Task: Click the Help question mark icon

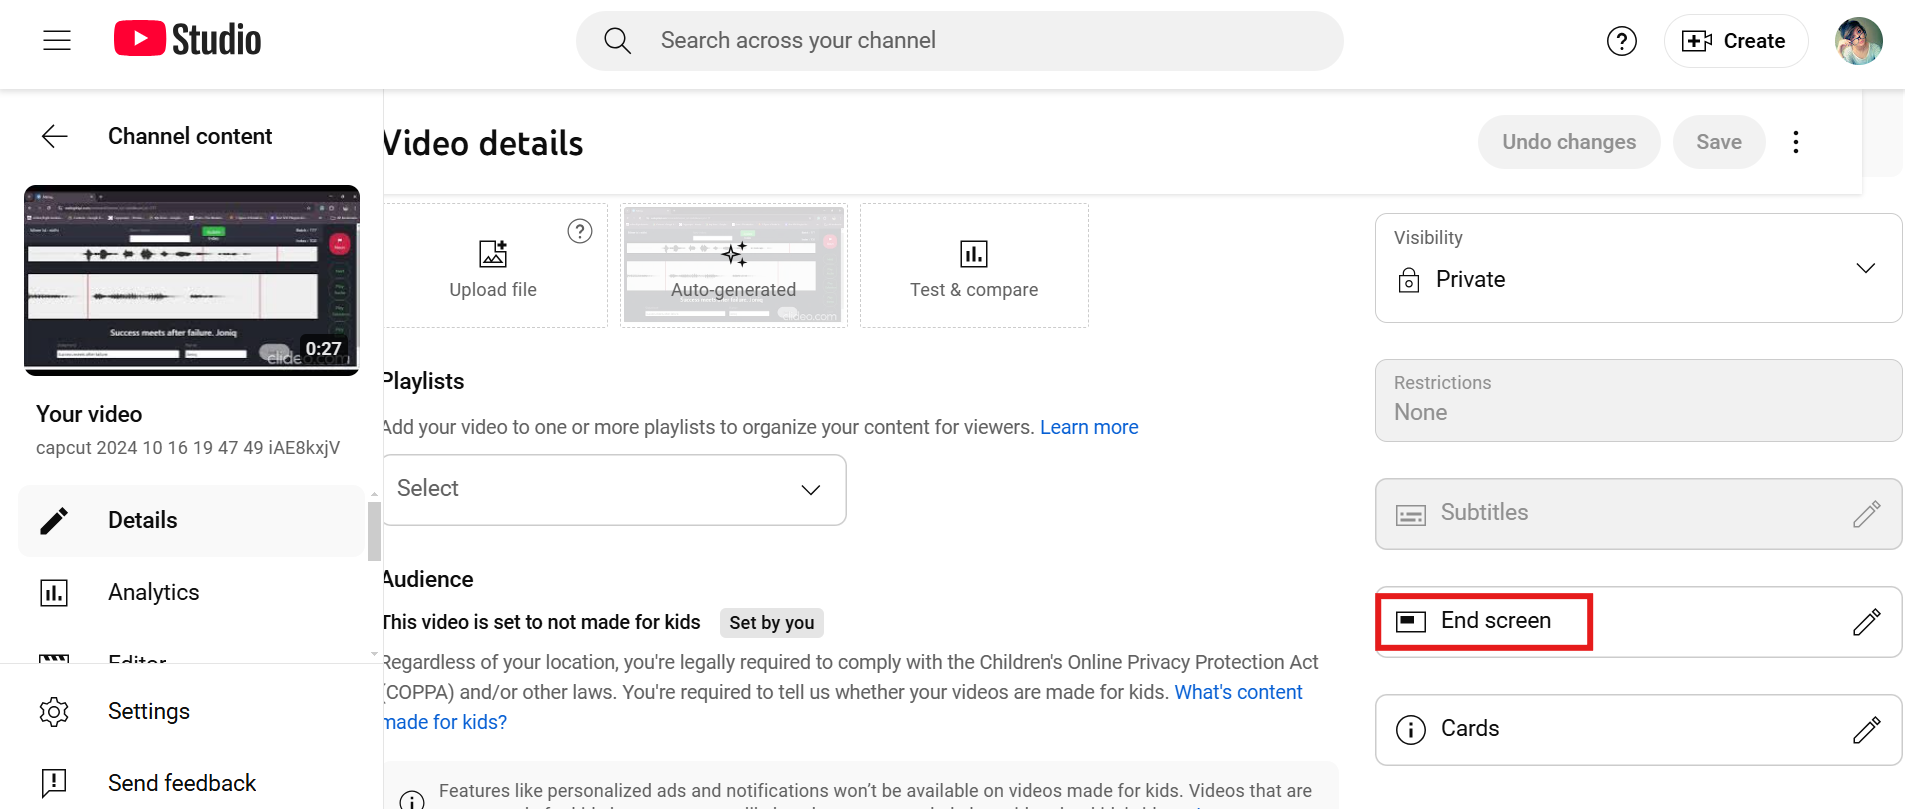Action: point(1621,41)
